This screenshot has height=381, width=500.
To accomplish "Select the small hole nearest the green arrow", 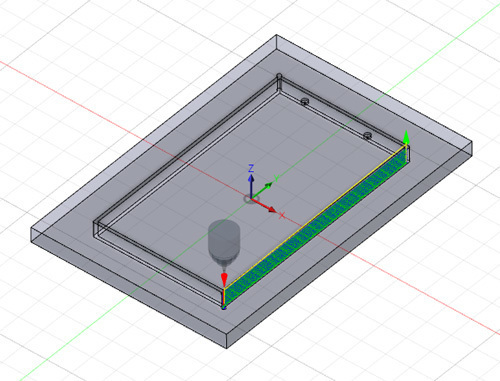I will tap(367, 135).
